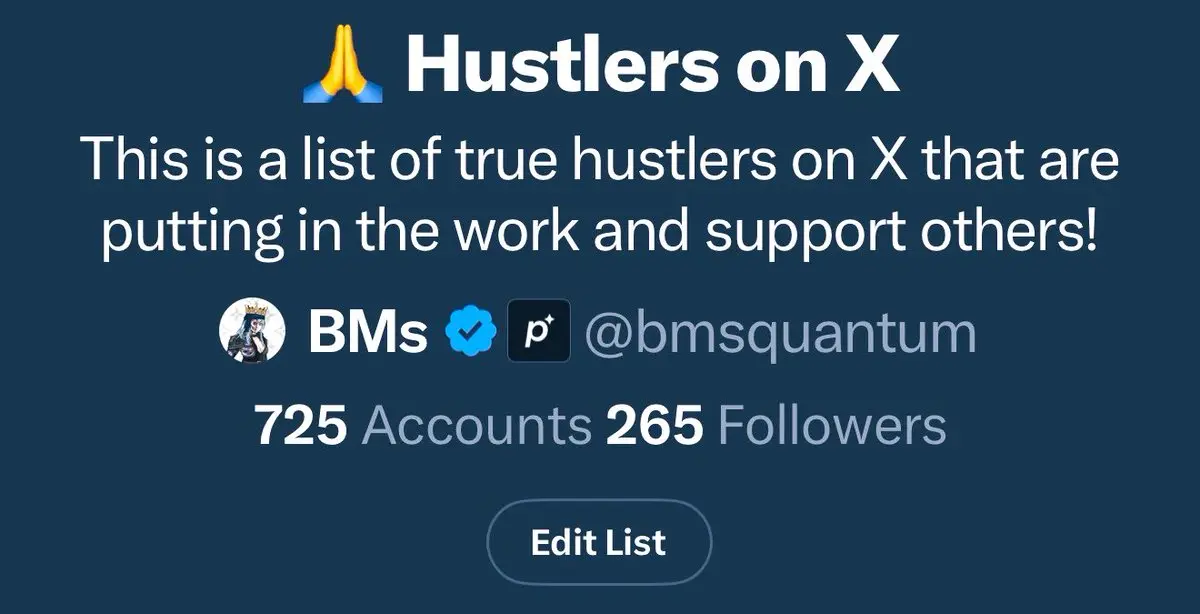
Task: Click the word Accounts label
Action: pos(476,426)
